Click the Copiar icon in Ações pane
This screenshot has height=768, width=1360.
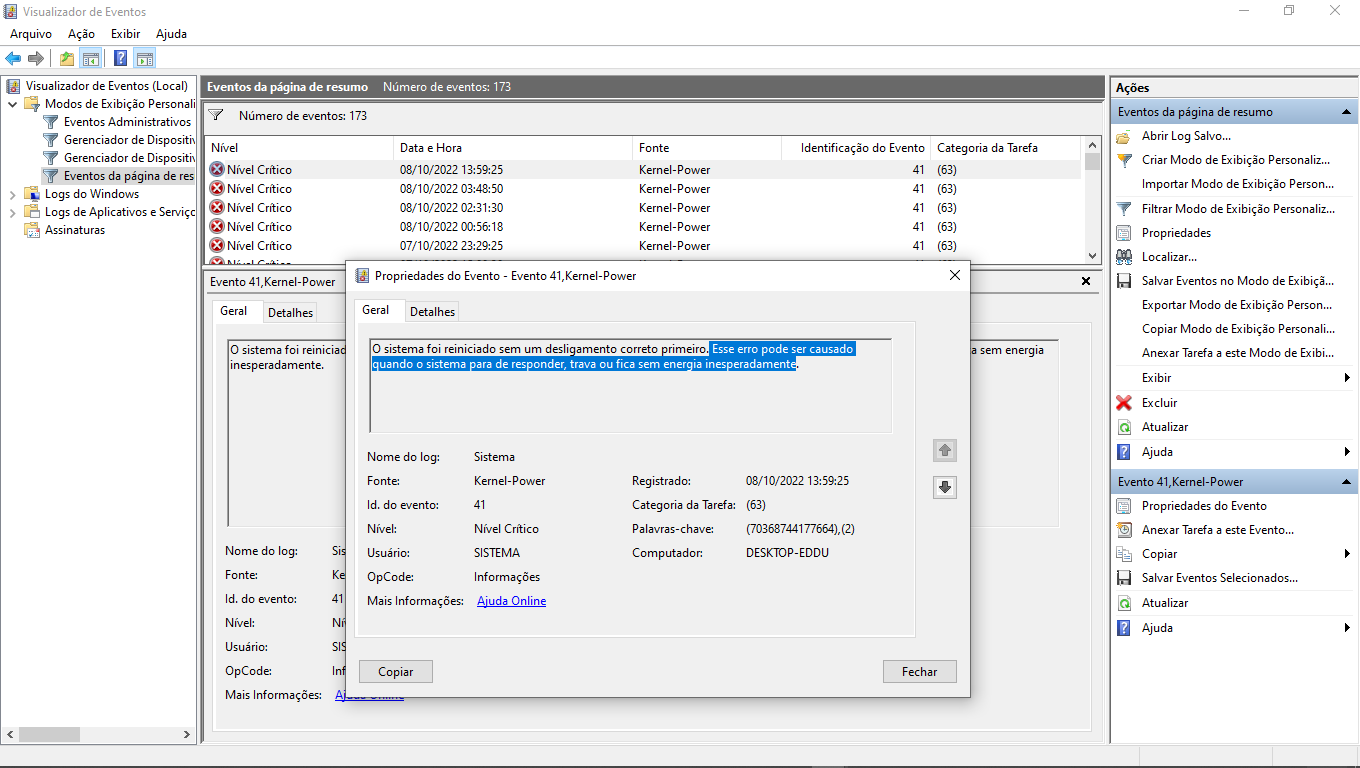(1124, 554)
